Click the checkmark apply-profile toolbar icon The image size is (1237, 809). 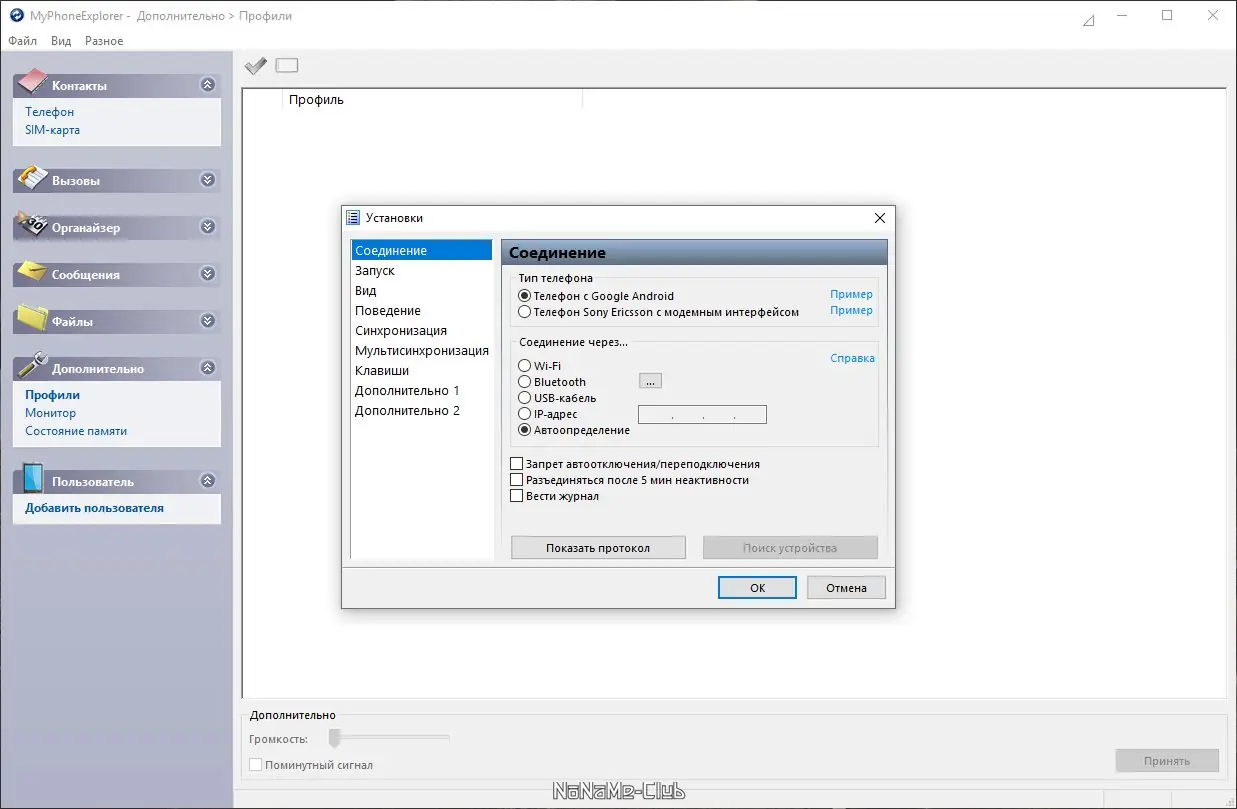click(x=256, y=65)
